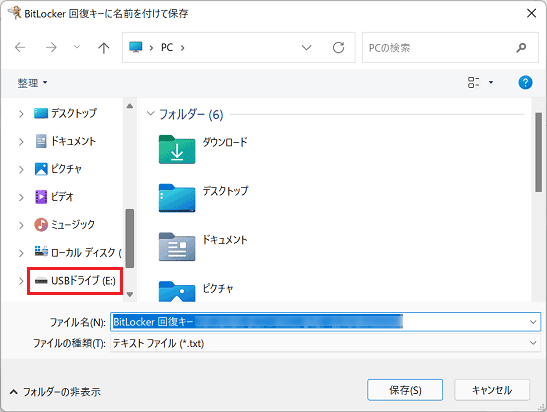Toggle フォルダーの非表示
The image size is (547, 412).
point(55,392)
